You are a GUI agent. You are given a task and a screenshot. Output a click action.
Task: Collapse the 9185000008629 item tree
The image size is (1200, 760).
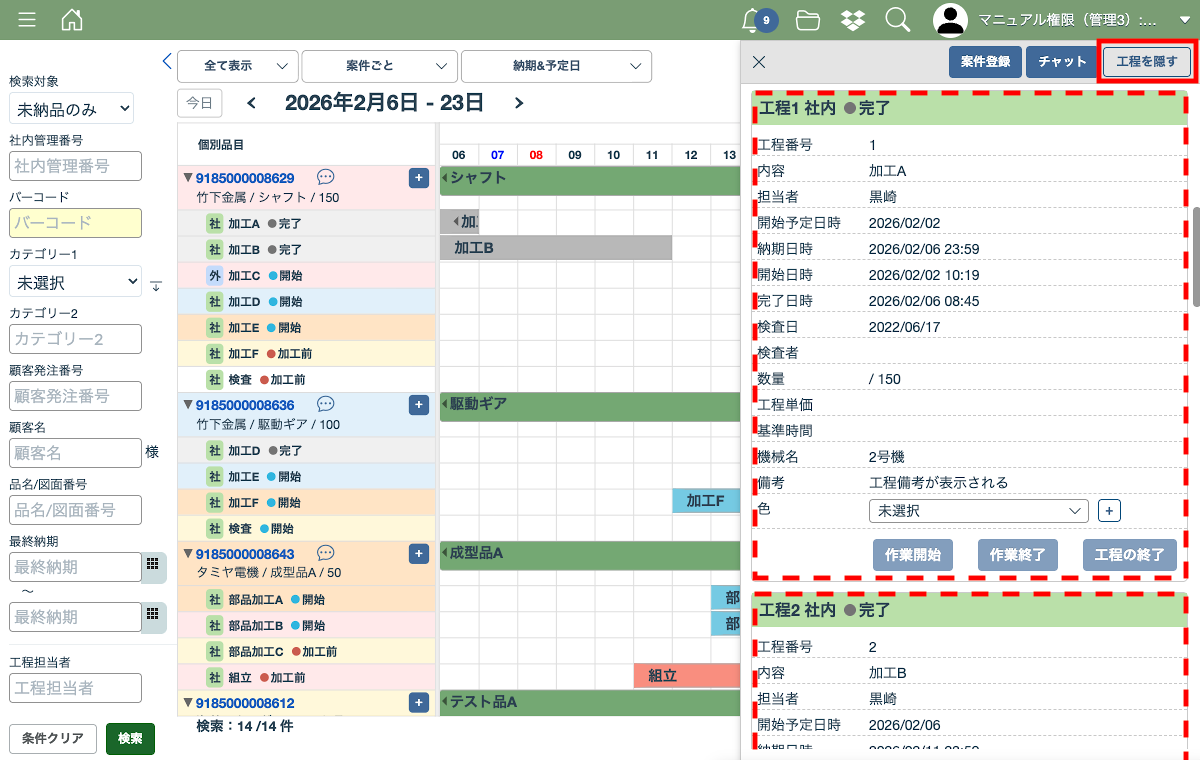pyautogui.click(x=187, y=178)
